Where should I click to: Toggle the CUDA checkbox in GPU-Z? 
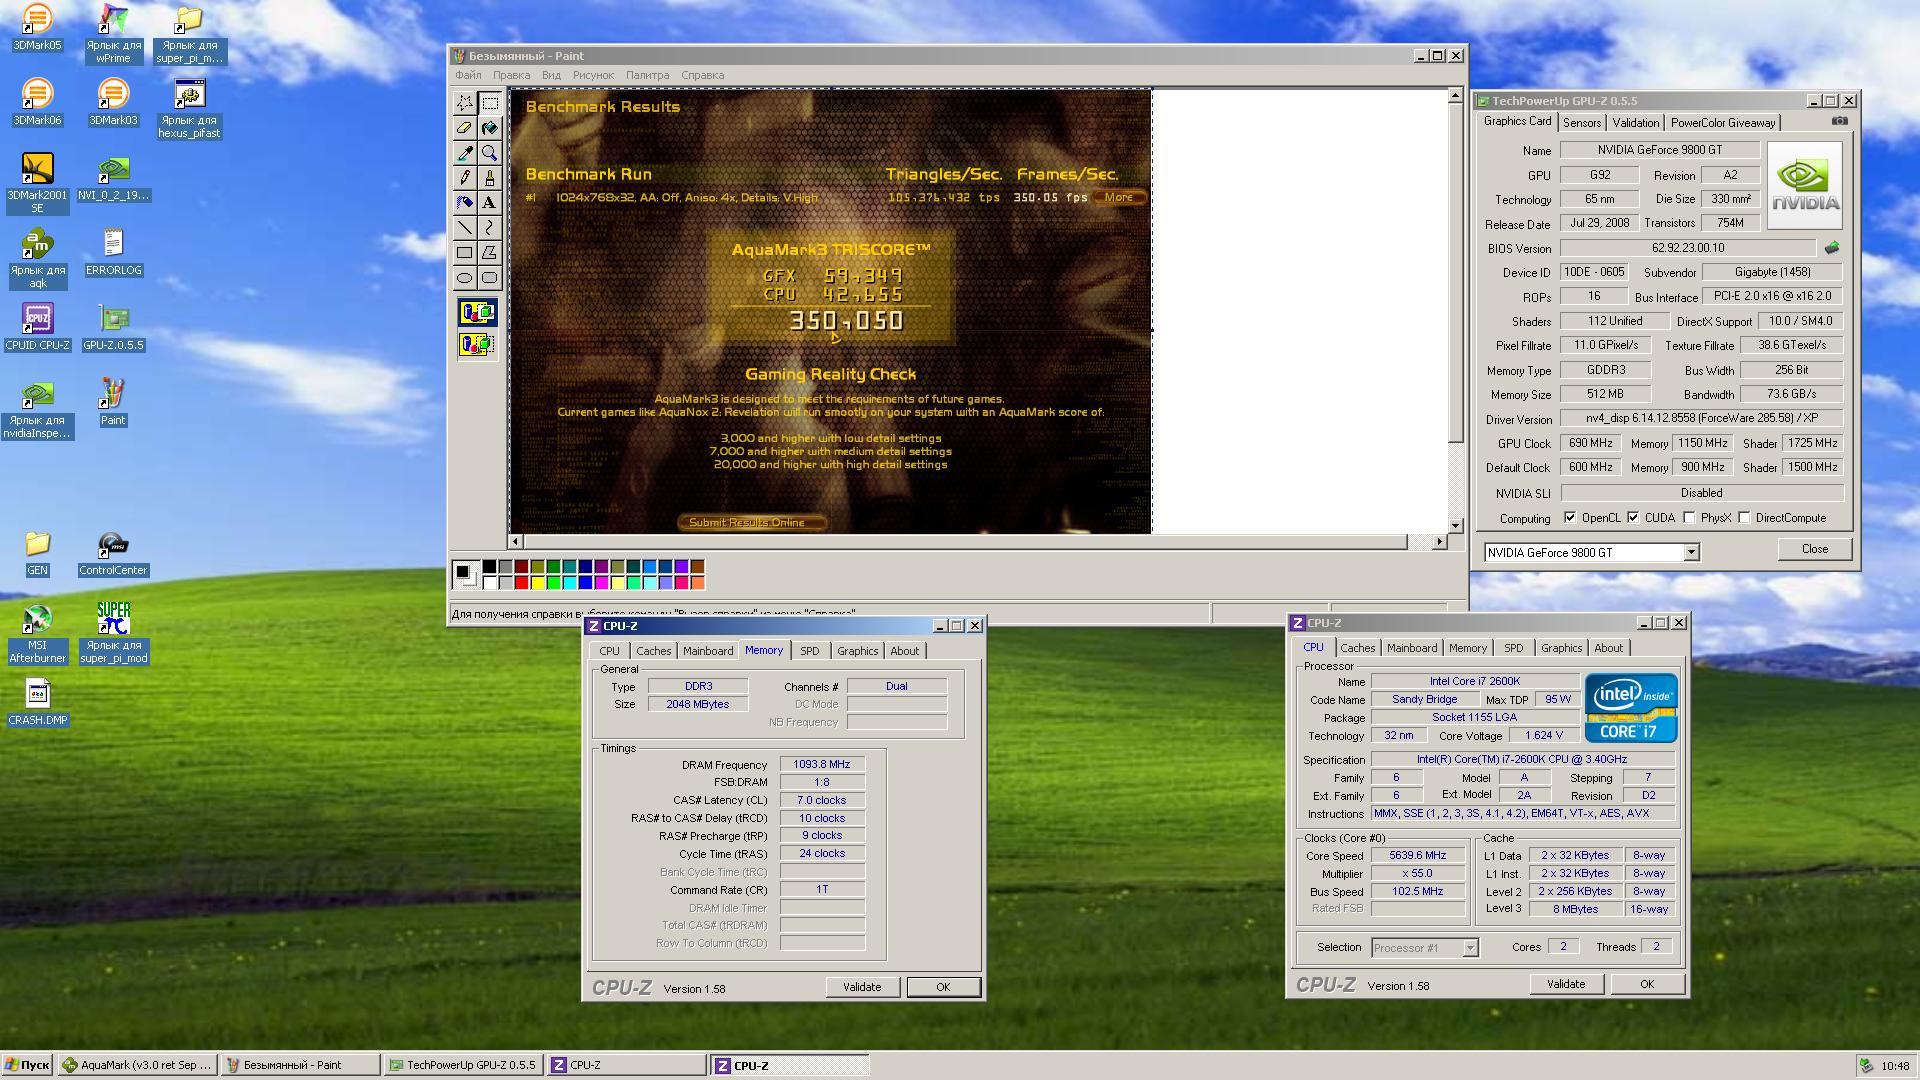point(1633,518)
